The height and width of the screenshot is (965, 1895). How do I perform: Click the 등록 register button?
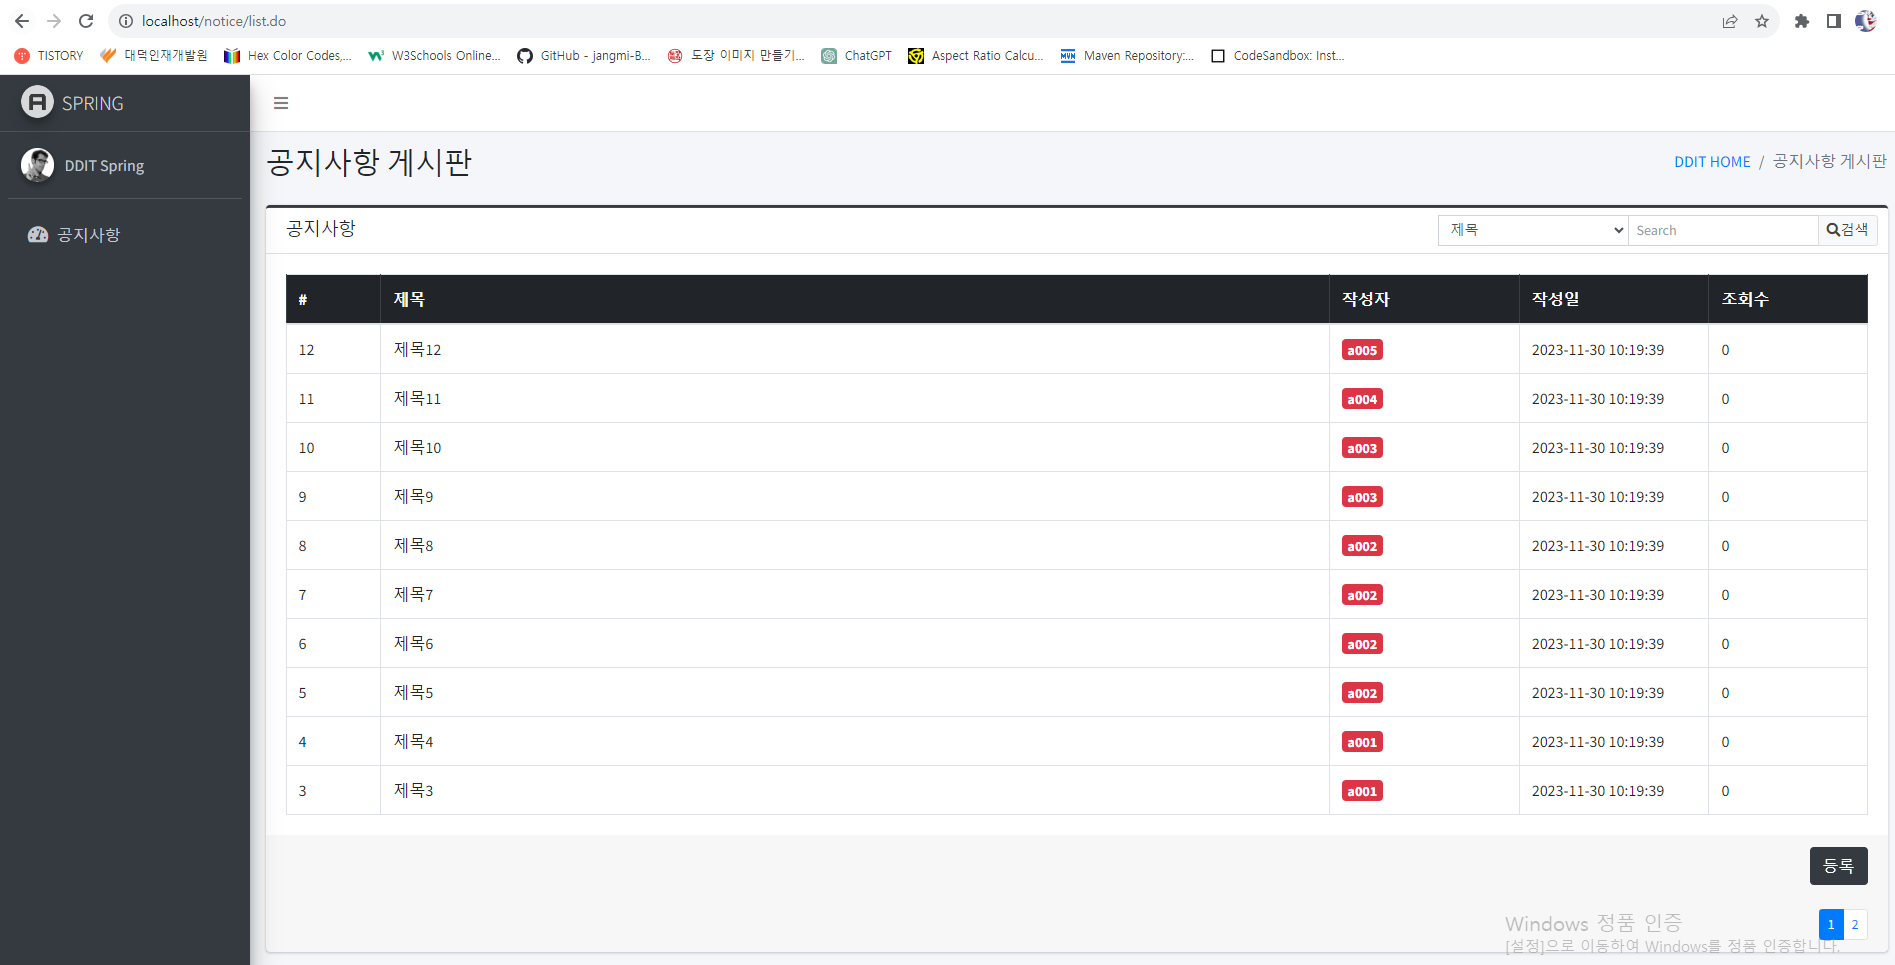pyautogui.click(x=1838, y=866)
